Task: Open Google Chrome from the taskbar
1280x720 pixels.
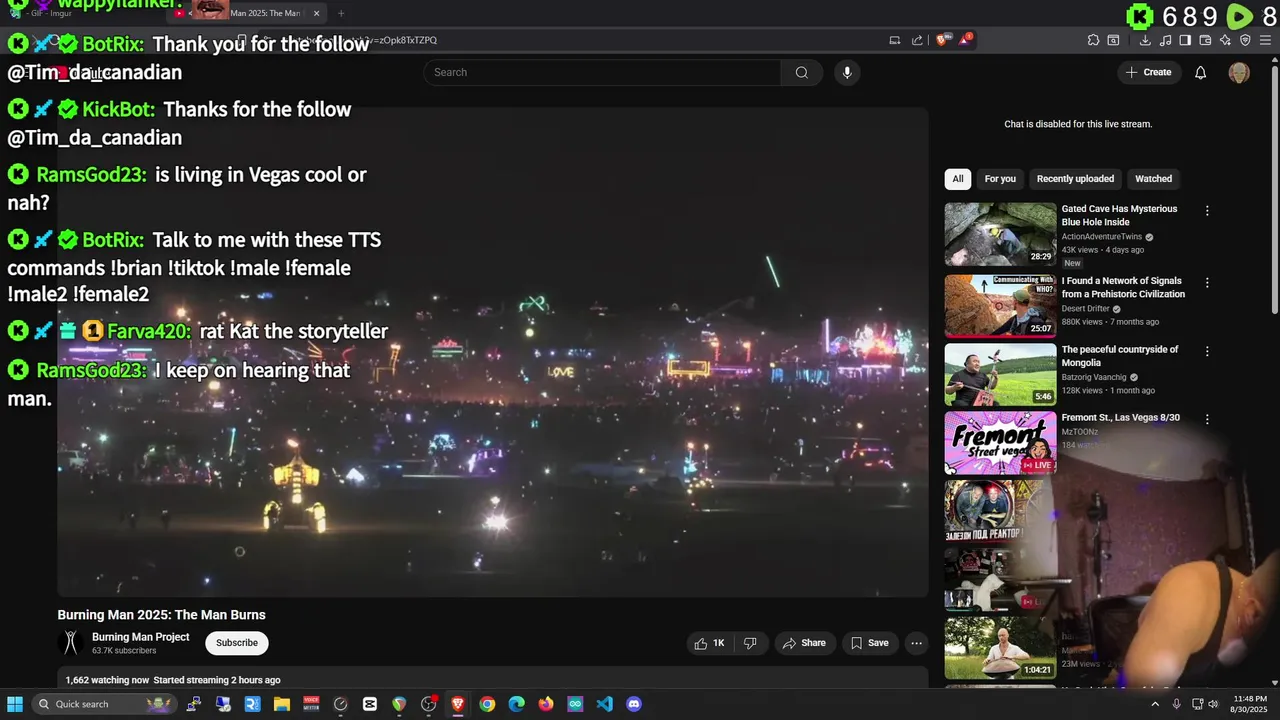Action: pos(487,704)
